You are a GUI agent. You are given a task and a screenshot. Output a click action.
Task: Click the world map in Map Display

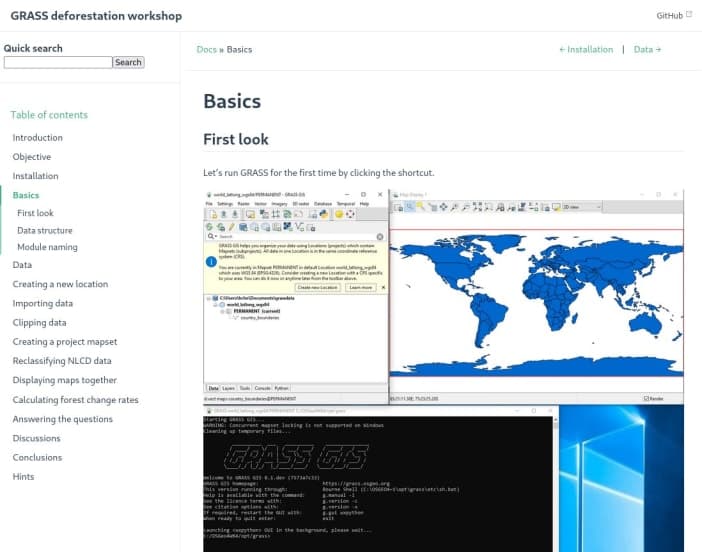coord(536,303)
